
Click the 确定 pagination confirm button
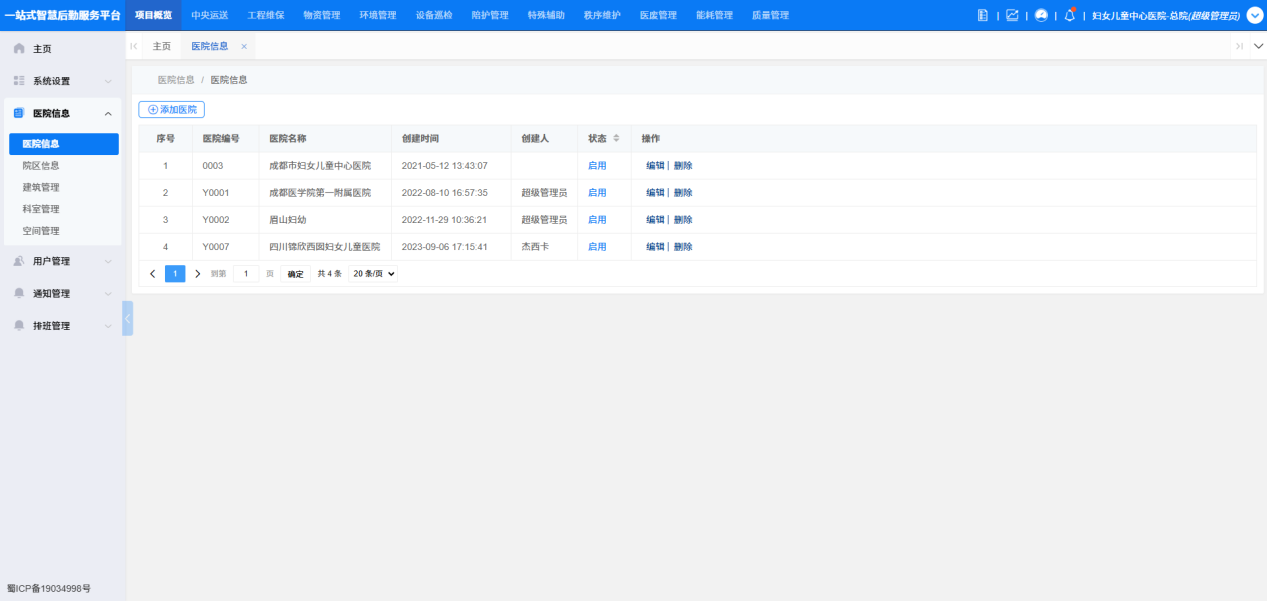[x=296, y=274]
